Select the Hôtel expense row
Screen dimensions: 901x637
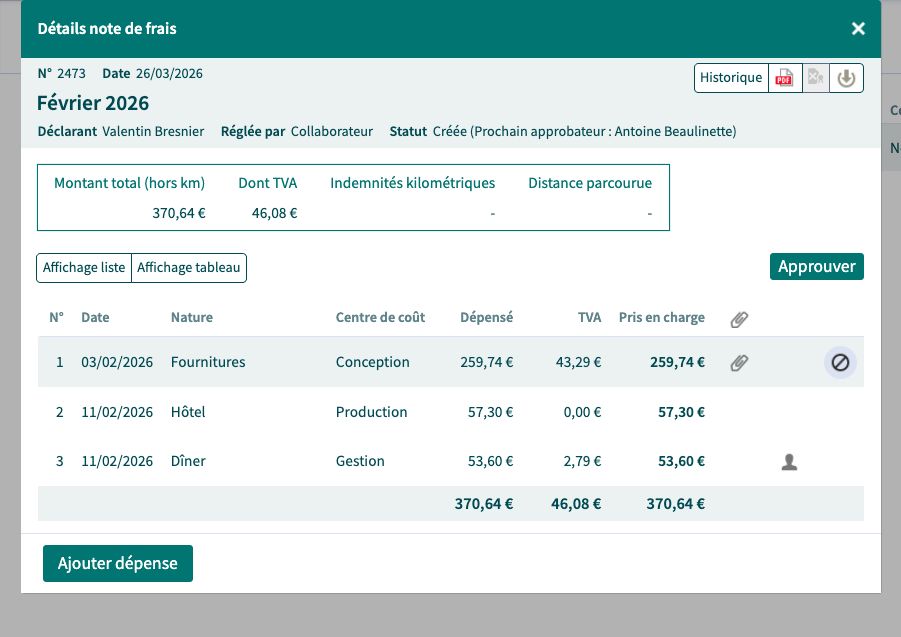click(x=450, y=412)
